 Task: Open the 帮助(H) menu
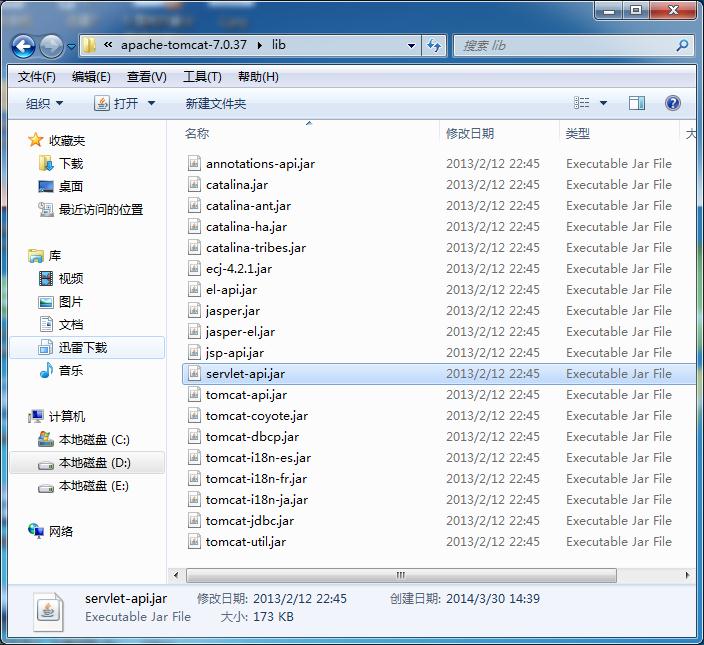tap(258, 77)
